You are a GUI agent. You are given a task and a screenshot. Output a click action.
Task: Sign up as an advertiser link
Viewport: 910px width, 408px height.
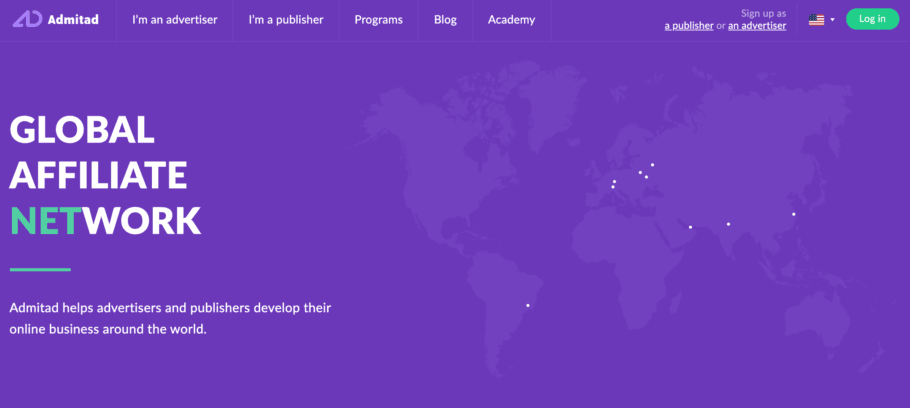(x=757, y=26)
